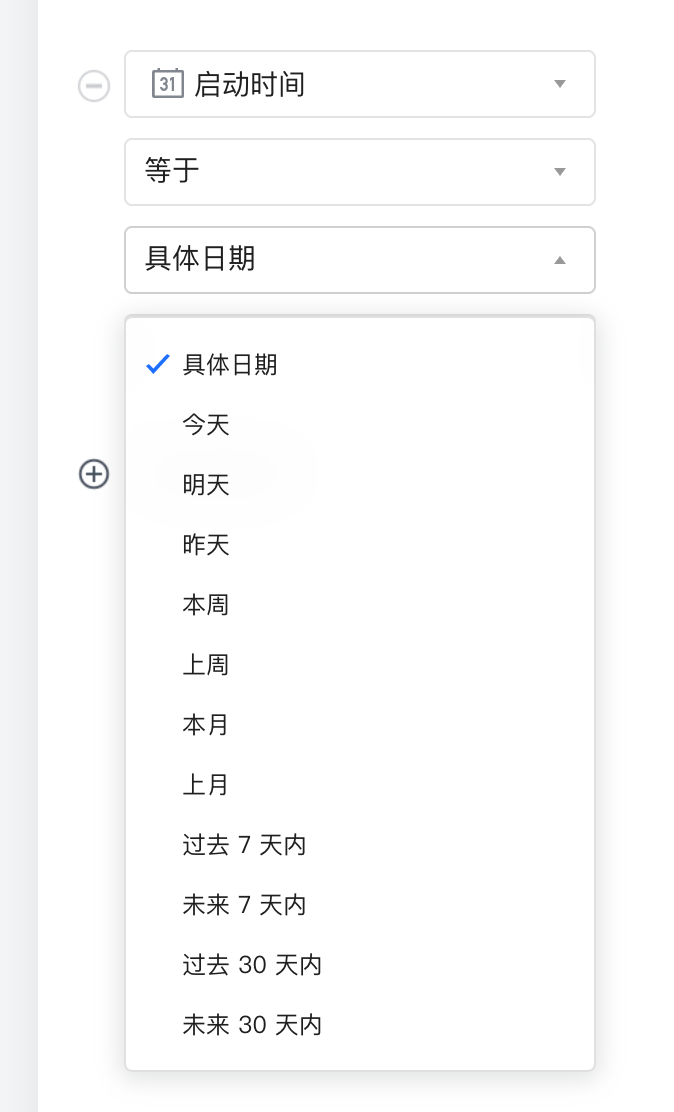
Task: Select 本月 as the filter value
Action: click(206, 724)
